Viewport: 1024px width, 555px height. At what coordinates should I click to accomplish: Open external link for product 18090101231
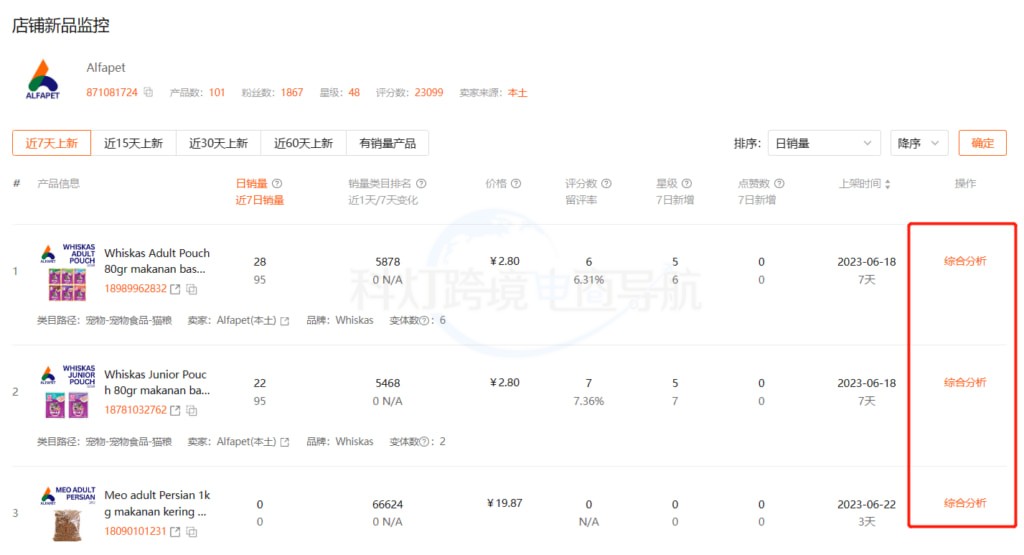coord(175,531)
